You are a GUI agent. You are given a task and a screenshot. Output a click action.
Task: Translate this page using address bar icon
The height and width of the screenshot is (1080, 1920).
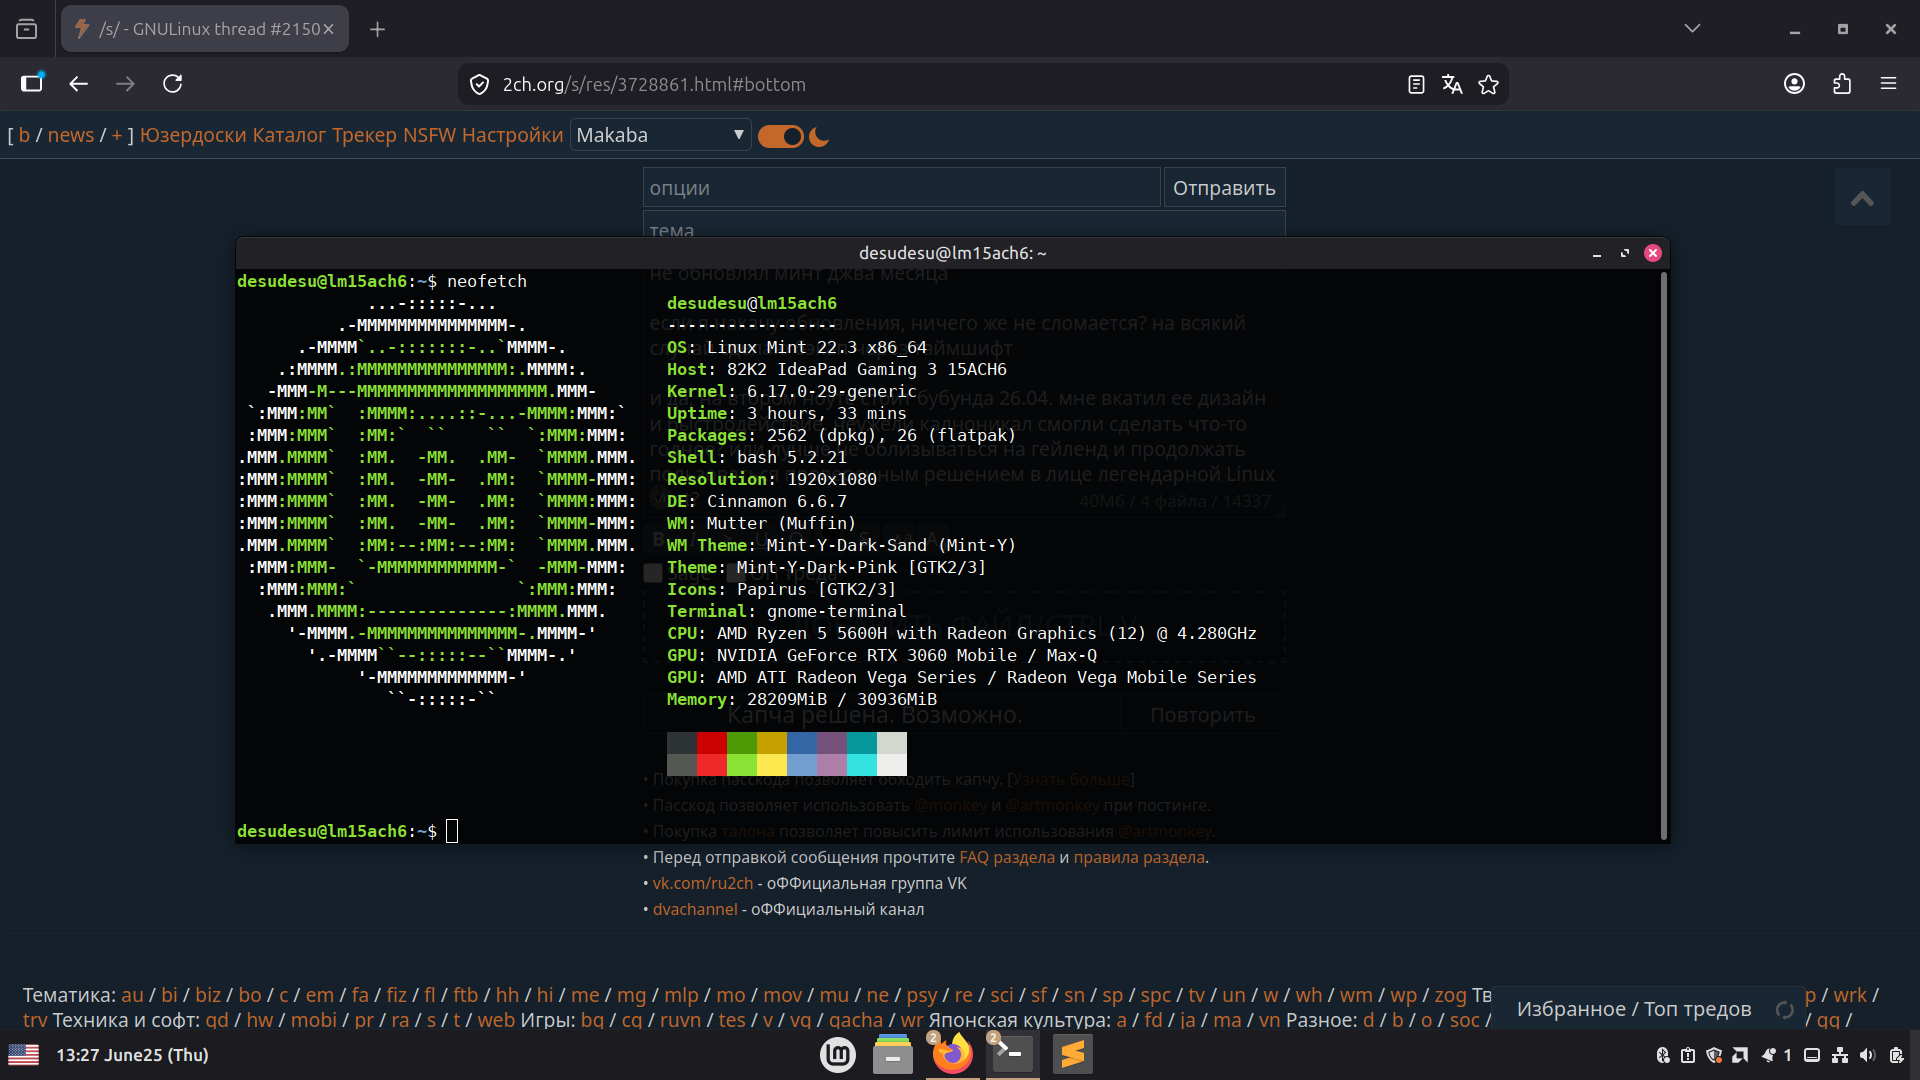click(1452, 85)
